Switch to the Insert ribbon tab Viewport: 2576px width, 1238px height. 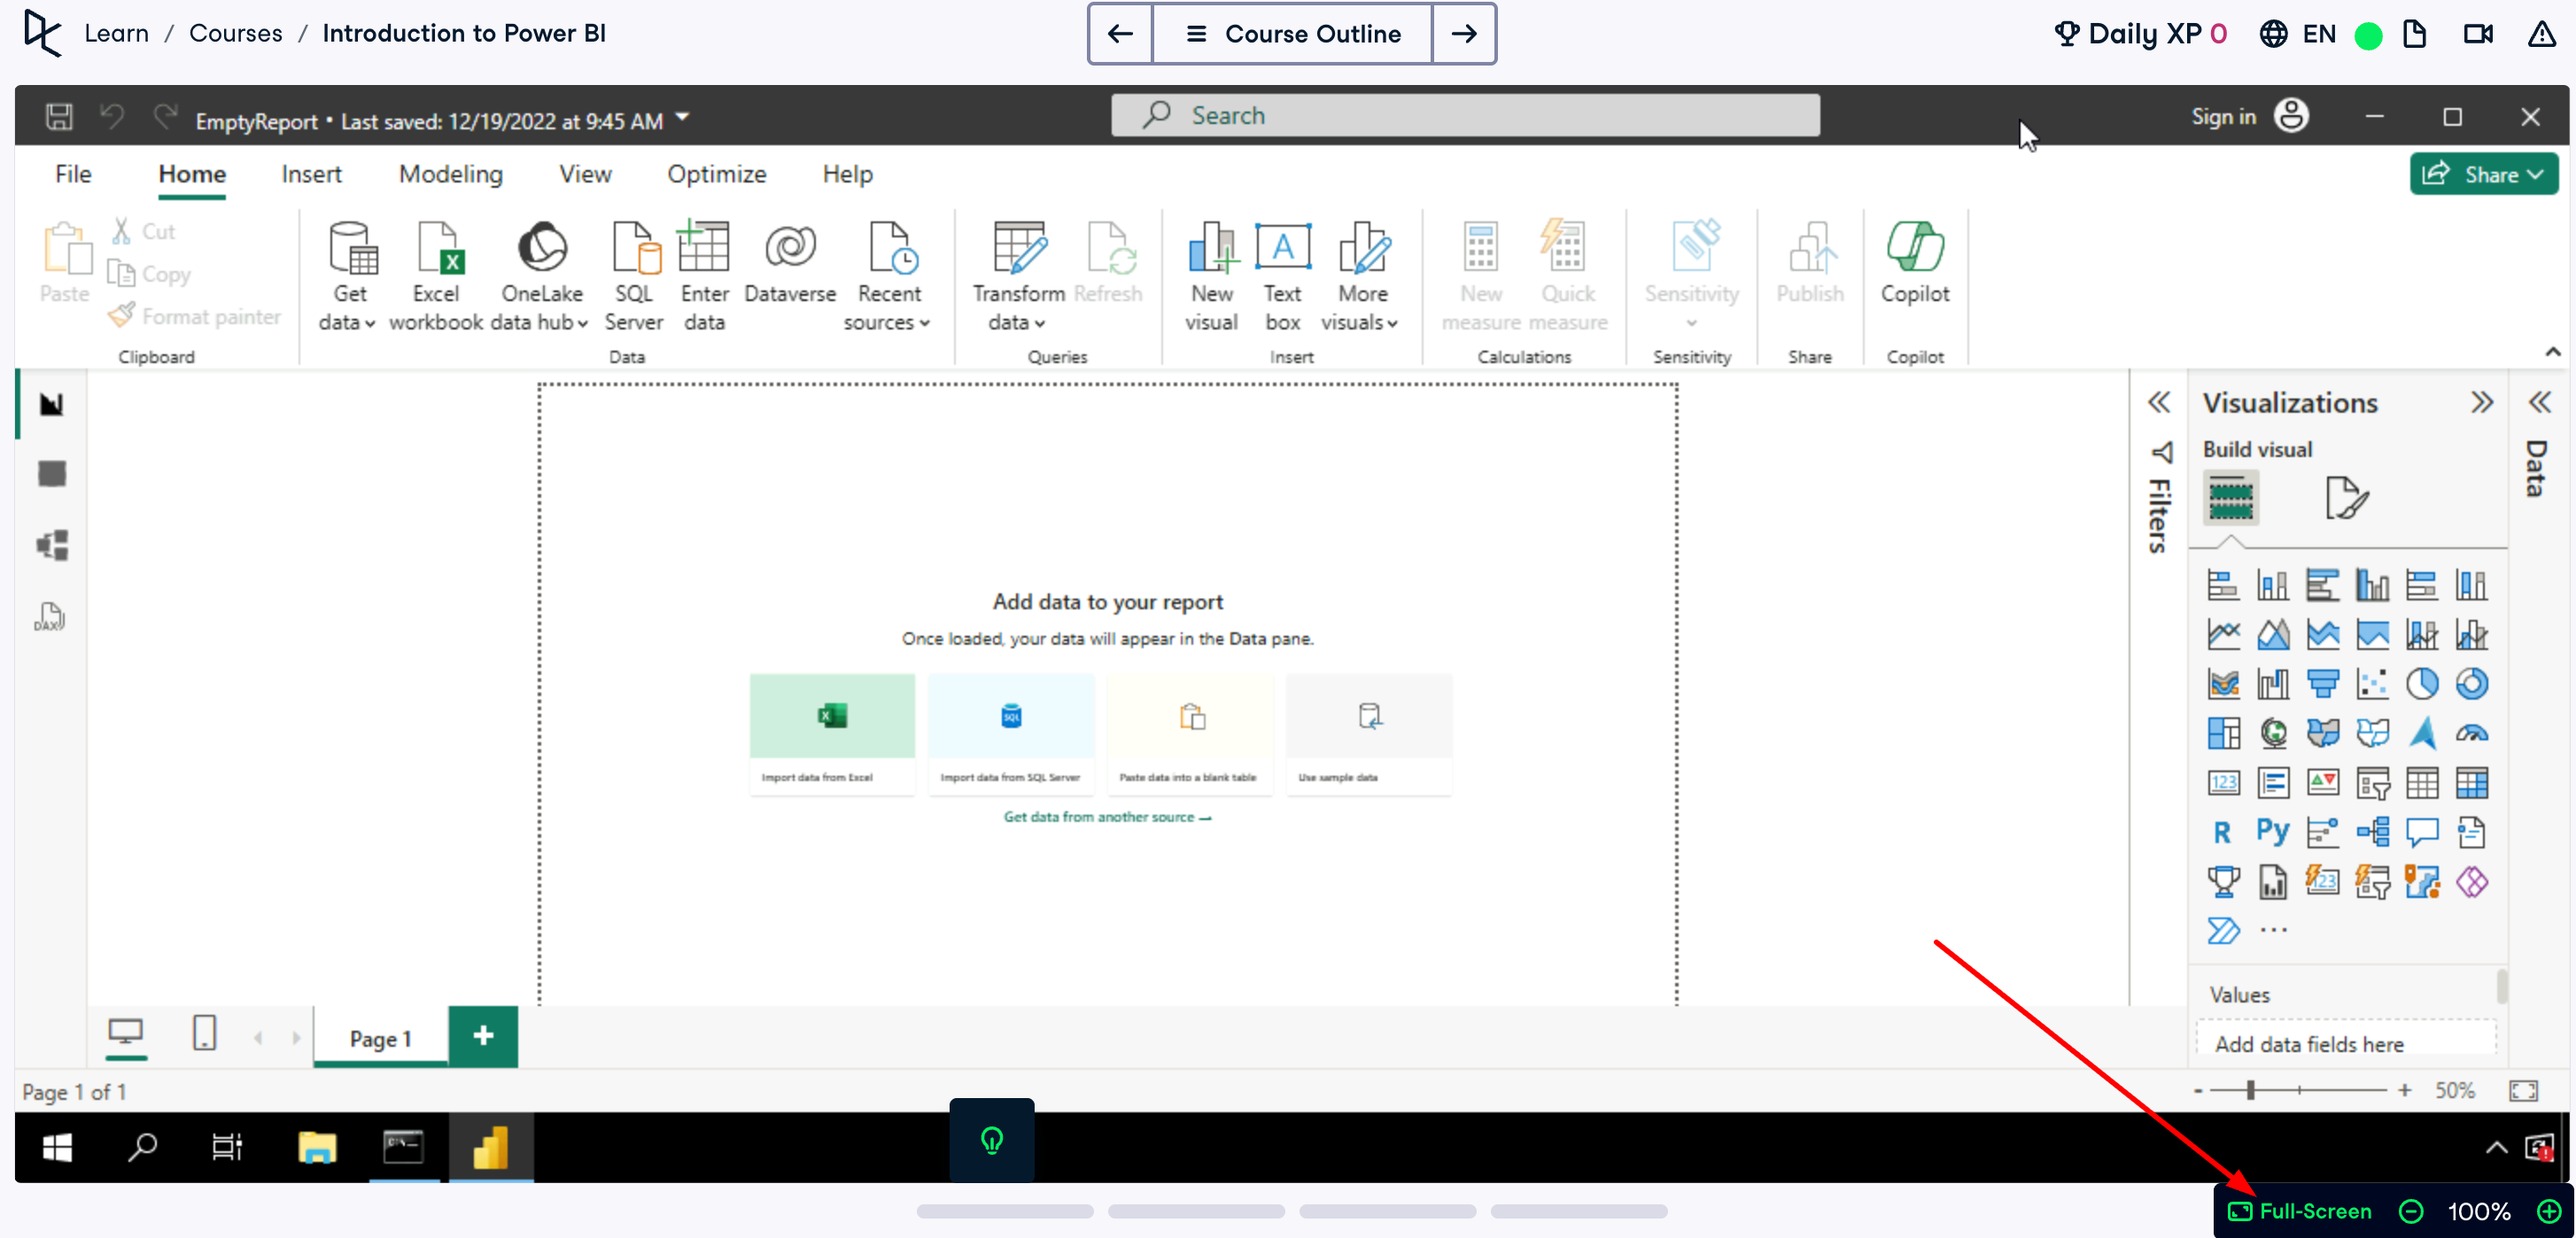(311, 174)
